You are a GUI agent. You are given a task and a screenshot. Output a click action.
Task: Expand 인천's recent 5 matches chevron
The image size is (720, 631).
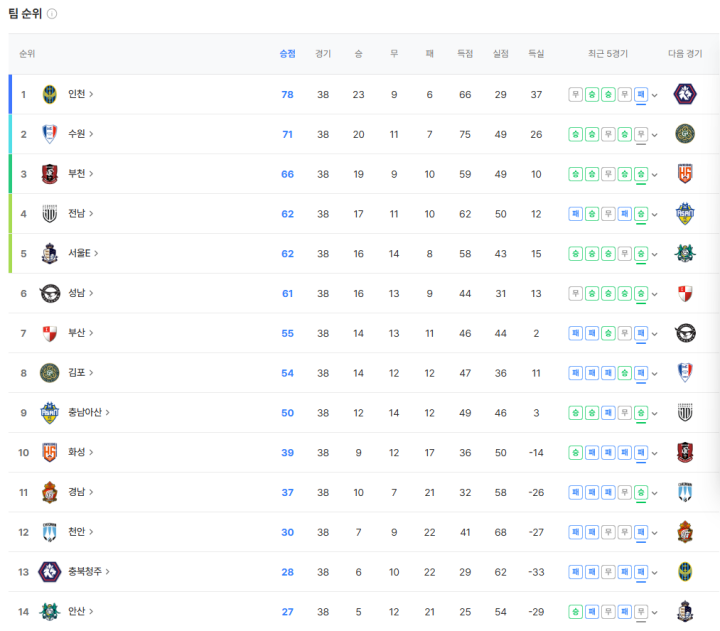655,95
